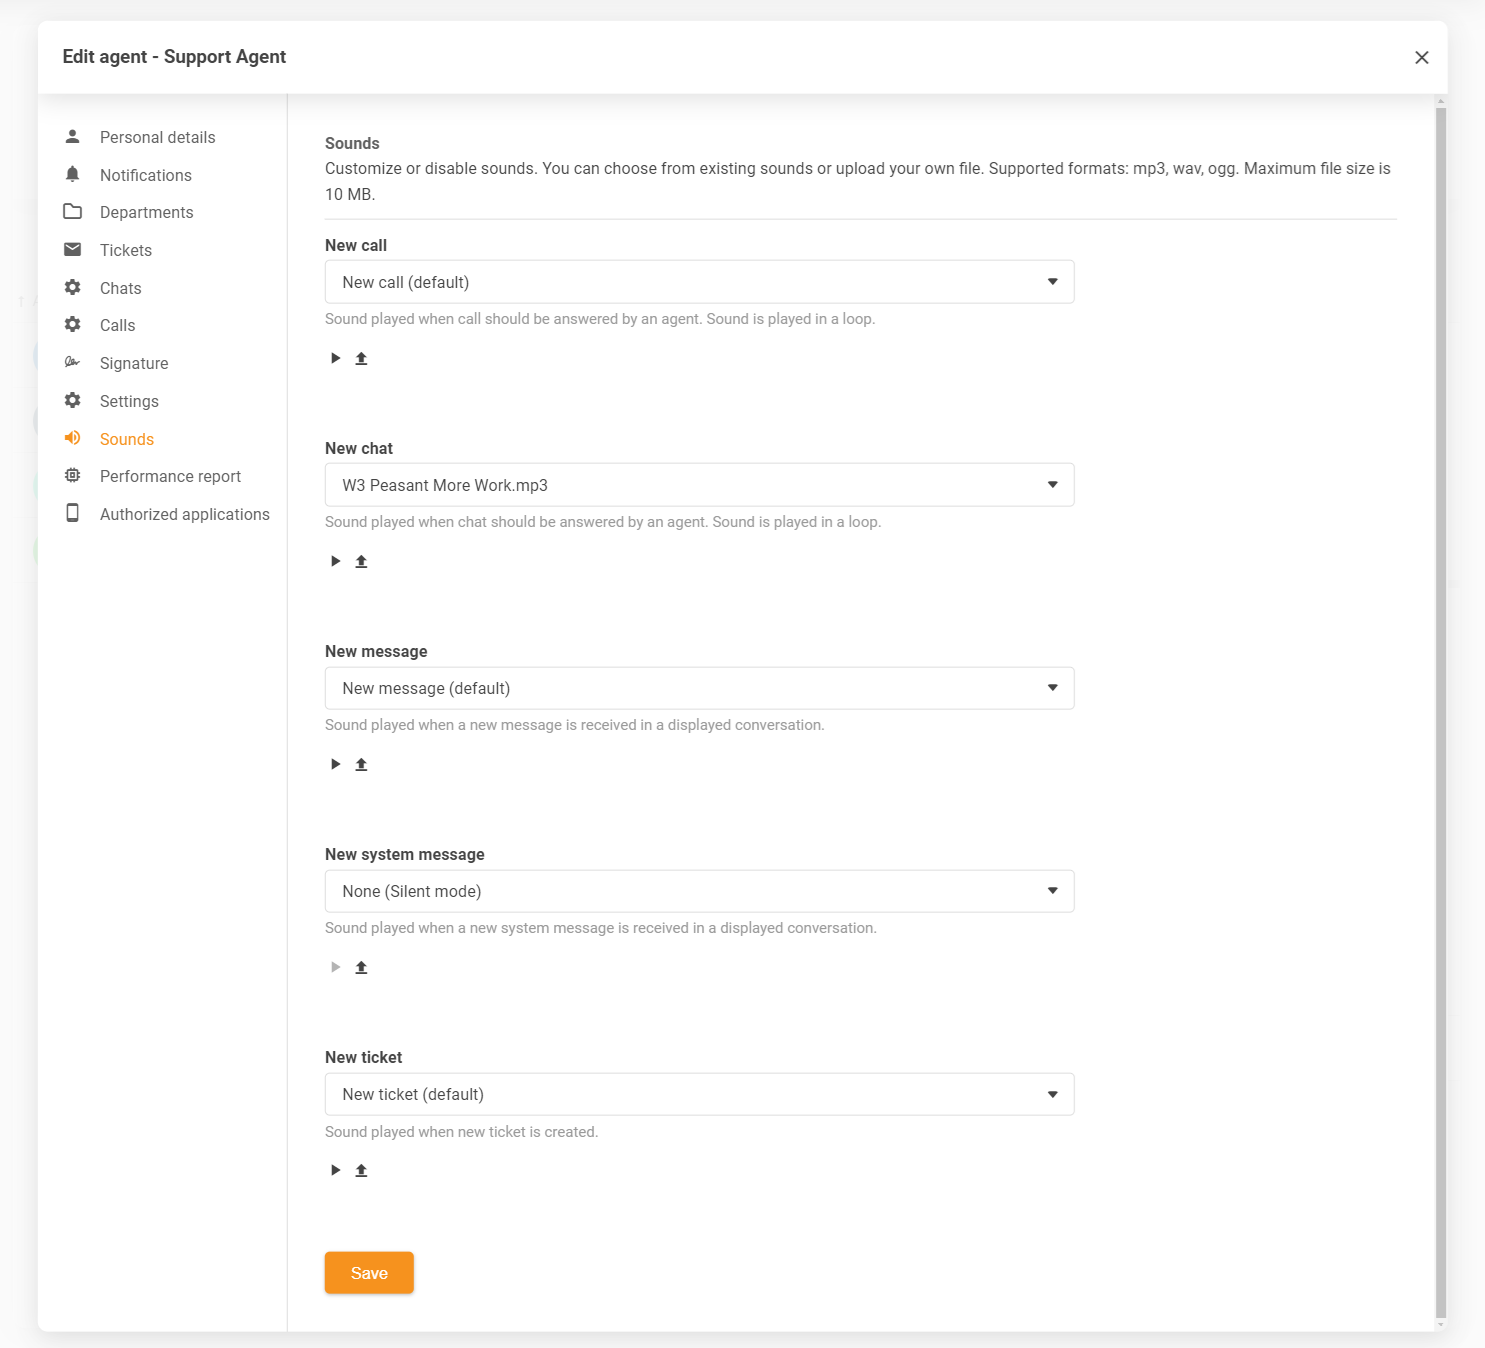Close the Edit agent dialog
The width and height of the screenshot is (1485, 1348).
tap(1421, 58)
